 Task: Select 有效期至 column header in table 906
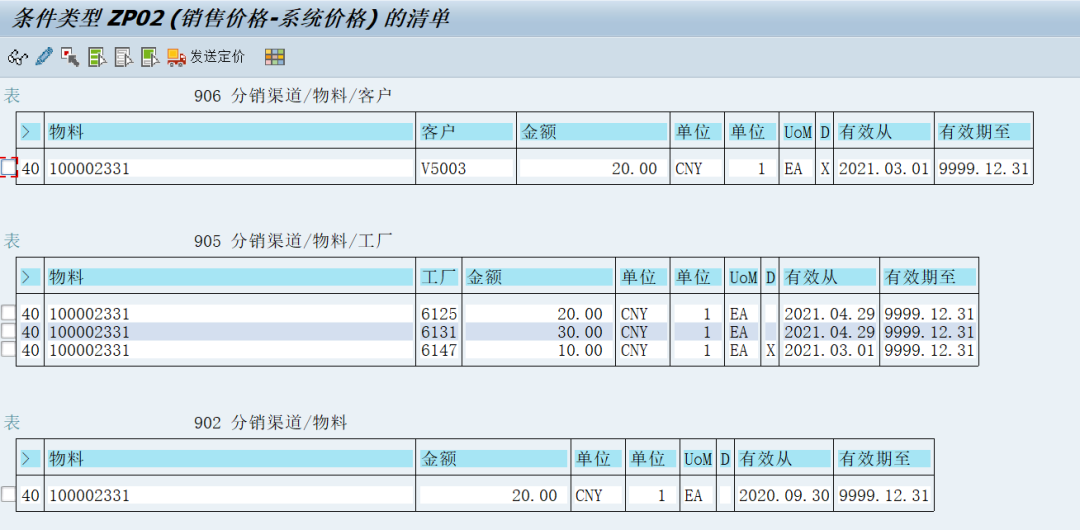(984, 132)
